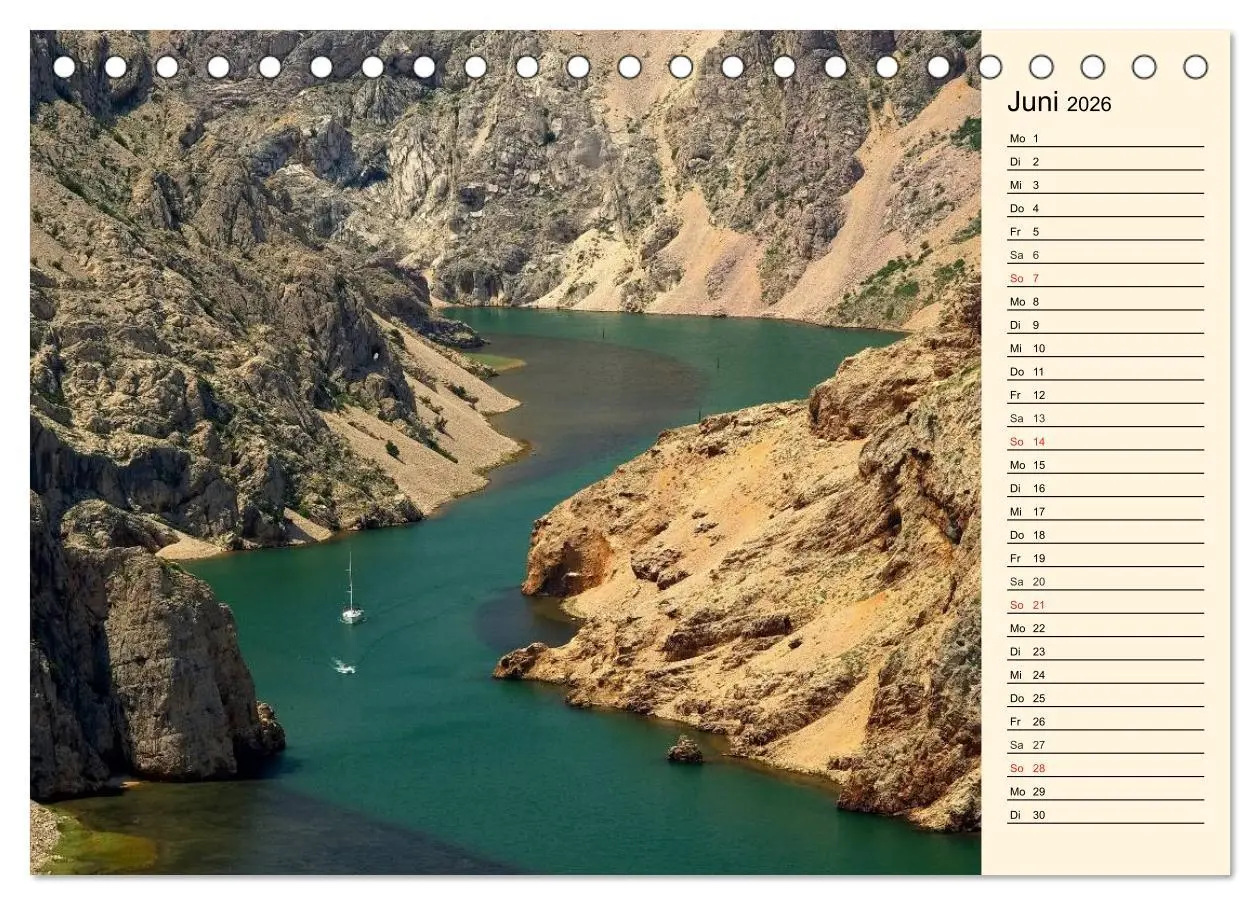Screen dimensions: 1260x905
Task: Select the 'Mo 22' calendar row
Action: tap(1105, 629)
